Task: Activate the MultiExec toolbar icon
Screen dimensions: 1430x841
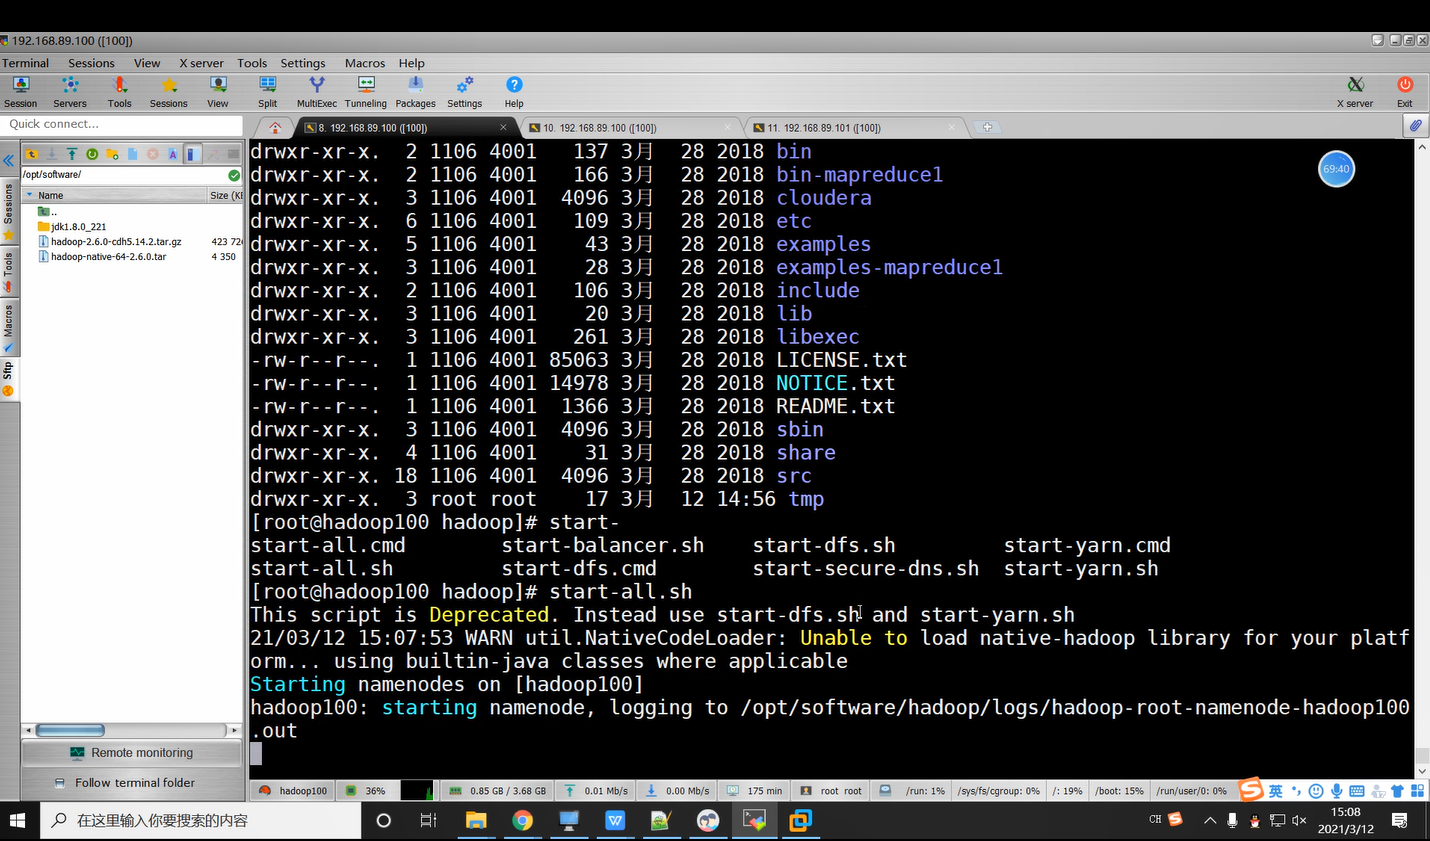Action: 317,91
